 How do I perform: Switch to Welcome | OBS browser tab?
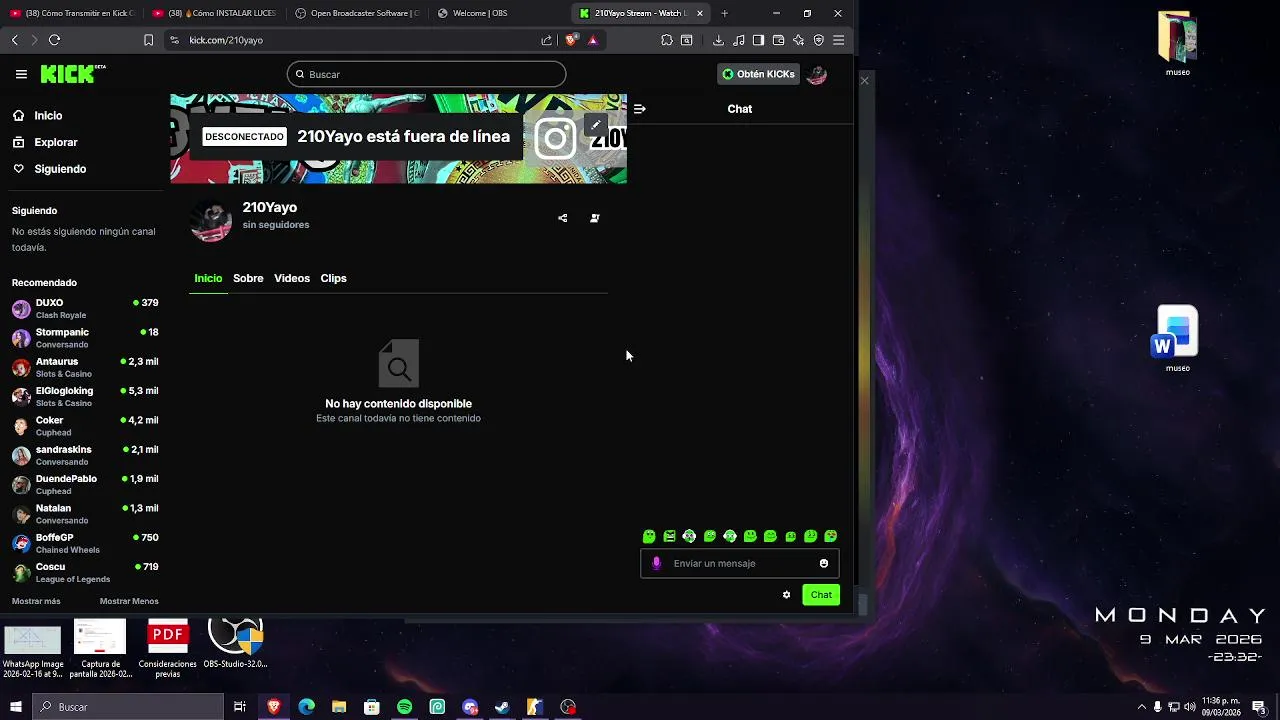pos(498,13)
